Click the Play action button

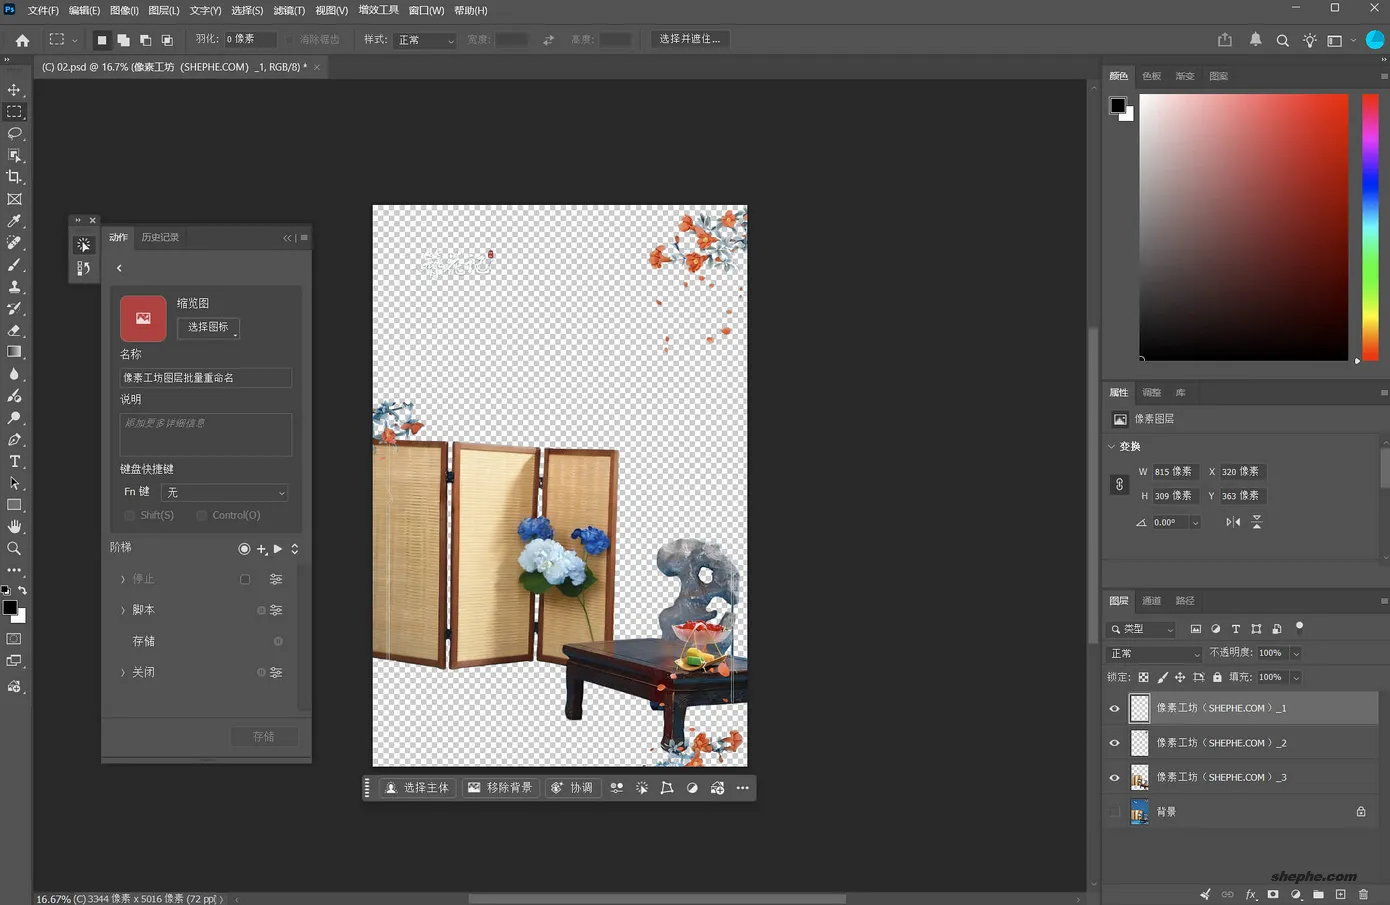[278, 549]
